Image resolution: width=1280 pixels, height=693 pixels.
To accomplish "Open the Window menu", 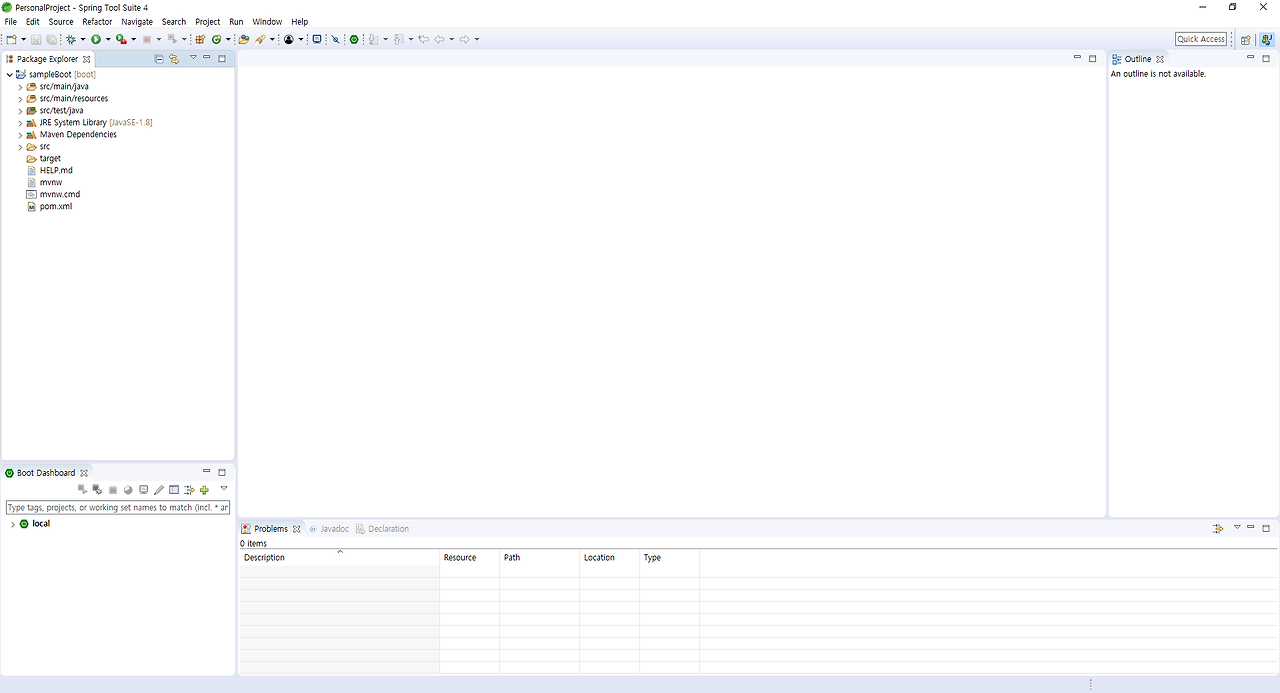I will point(267,21).
